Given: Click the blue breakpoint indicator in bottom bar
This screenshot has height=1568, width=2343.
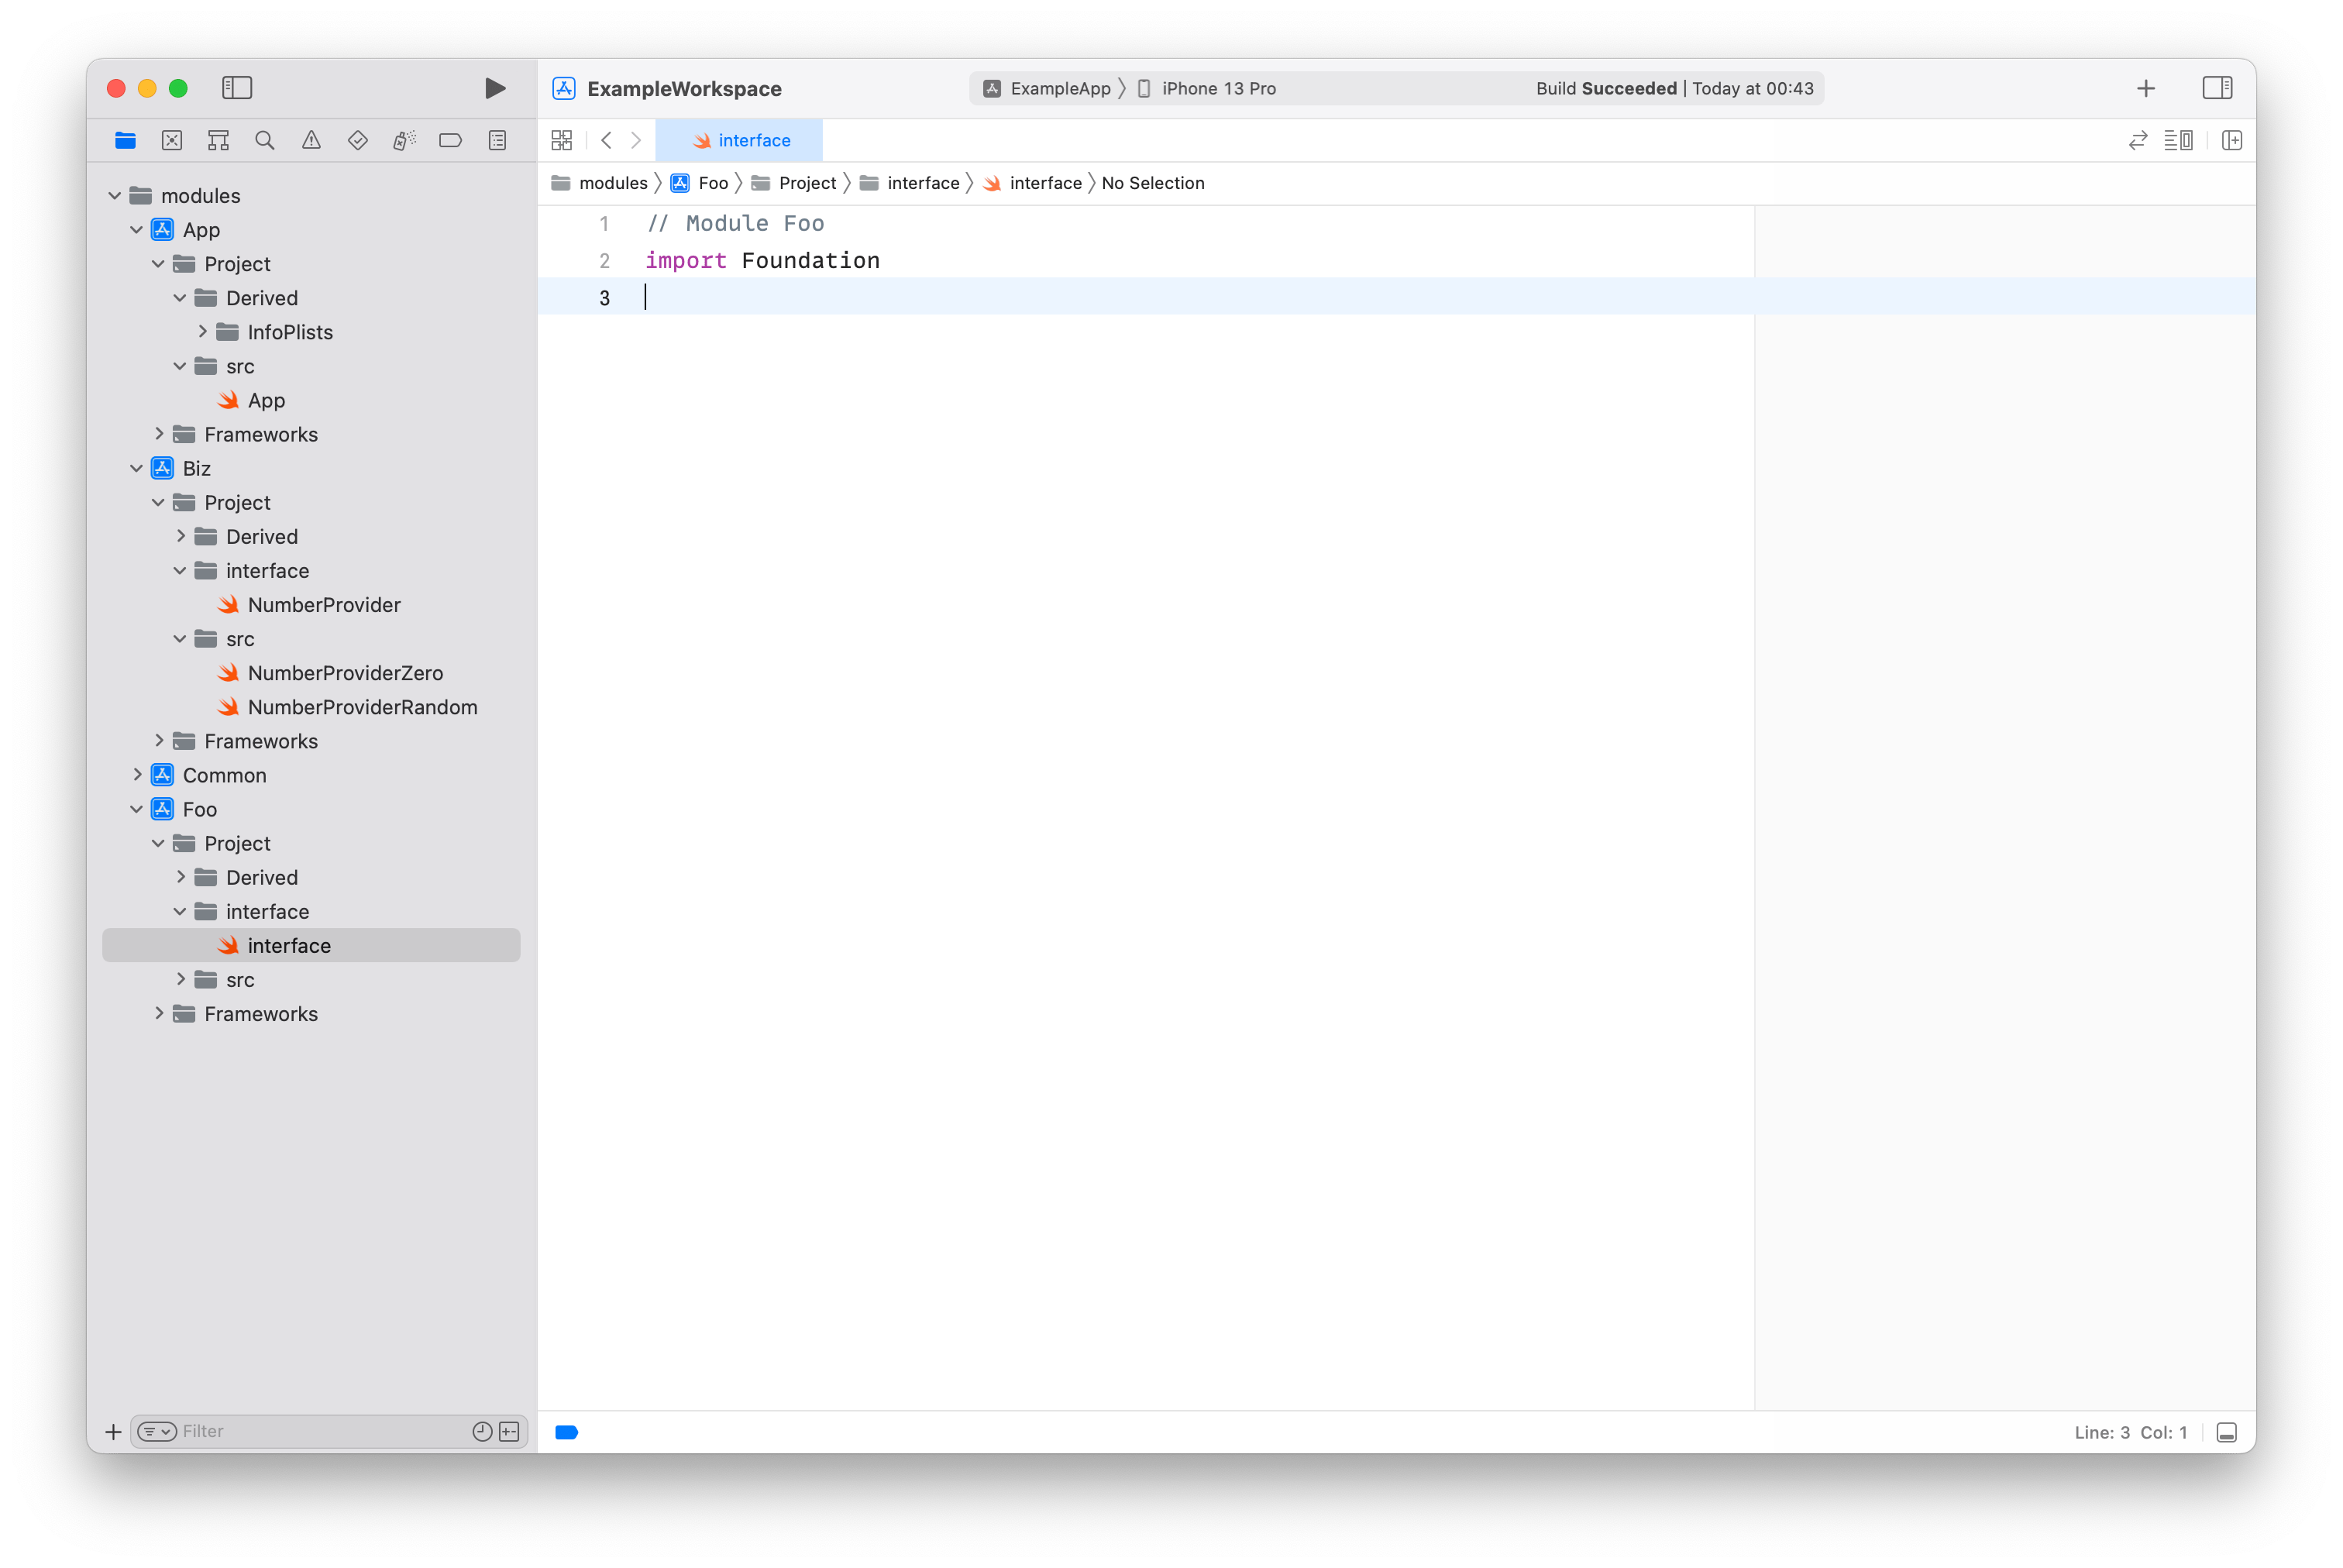Looking at the screenshot, I should click(566, 1432).
